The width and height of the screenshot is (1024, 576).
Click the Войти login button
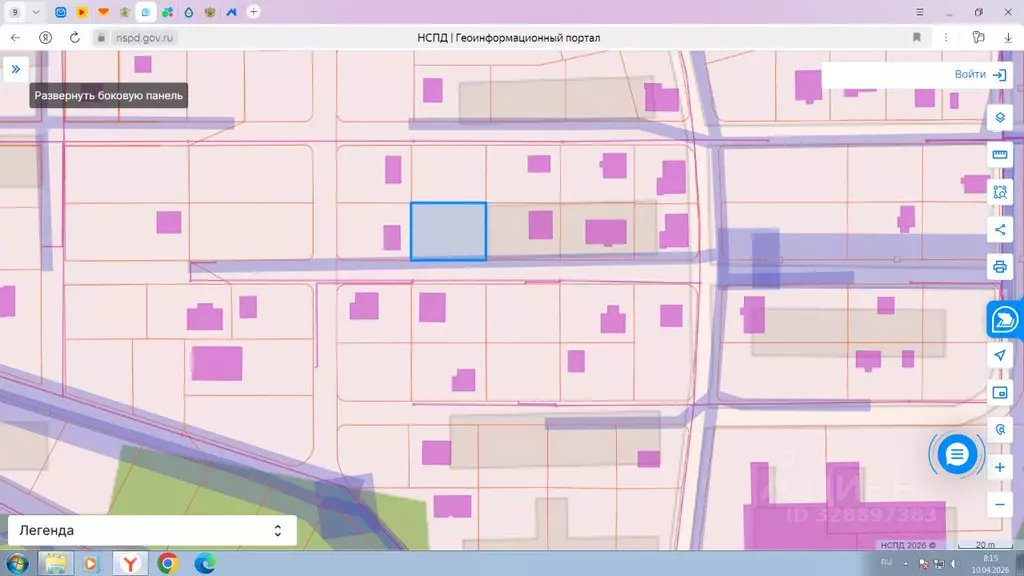(x=980, y=74)
